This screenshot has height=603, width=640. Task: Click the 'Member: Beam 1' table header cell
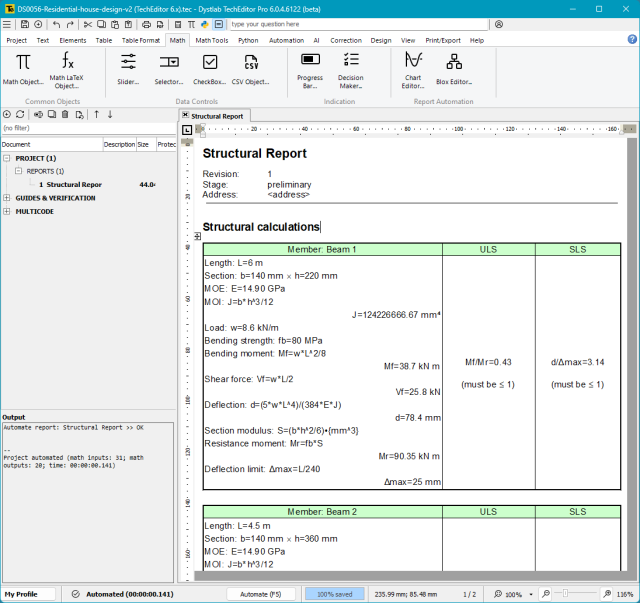coord(322,249)
